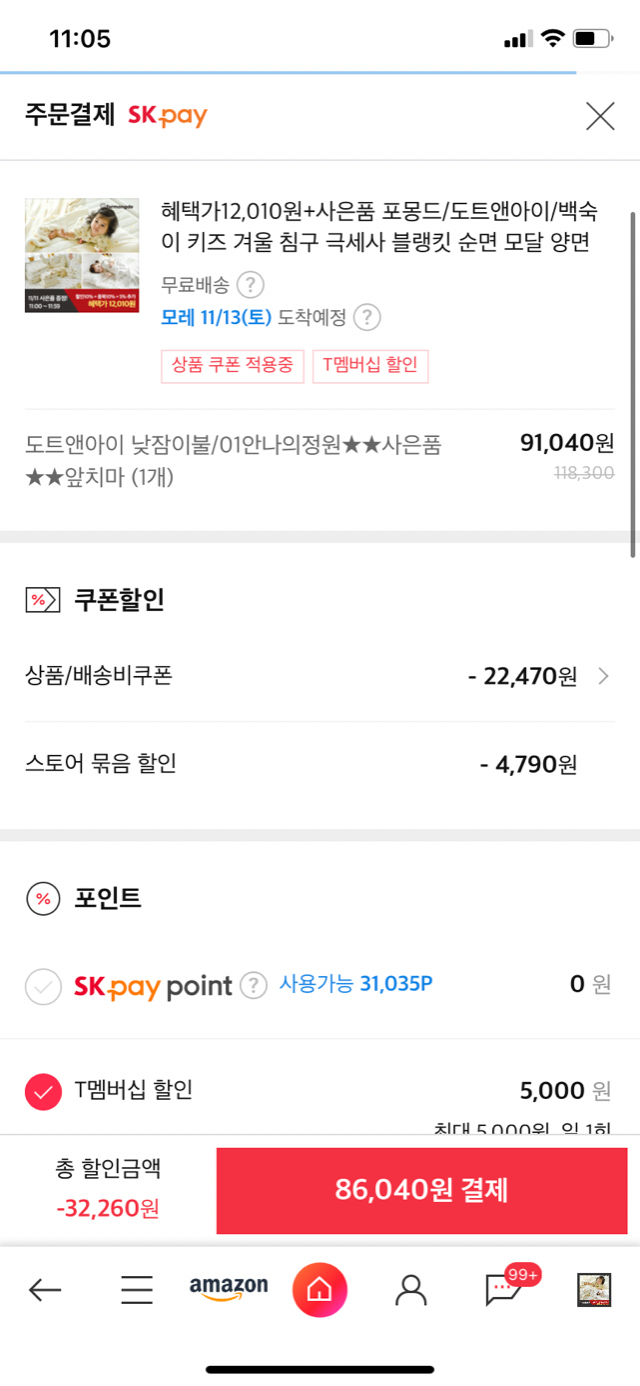Go back using the bottom arrow
Image resolution: width=640 pixels, height=1386 pixels.
[x=45, y=1290]
